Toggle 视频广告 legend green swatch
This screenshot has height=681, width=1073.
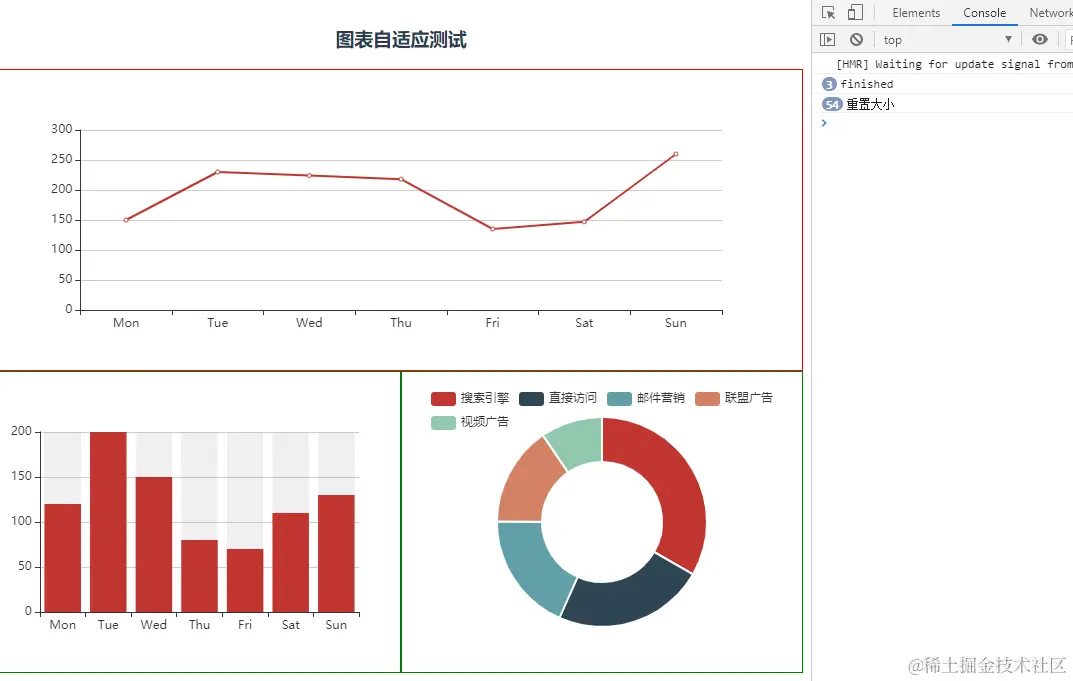pos(443,422)
